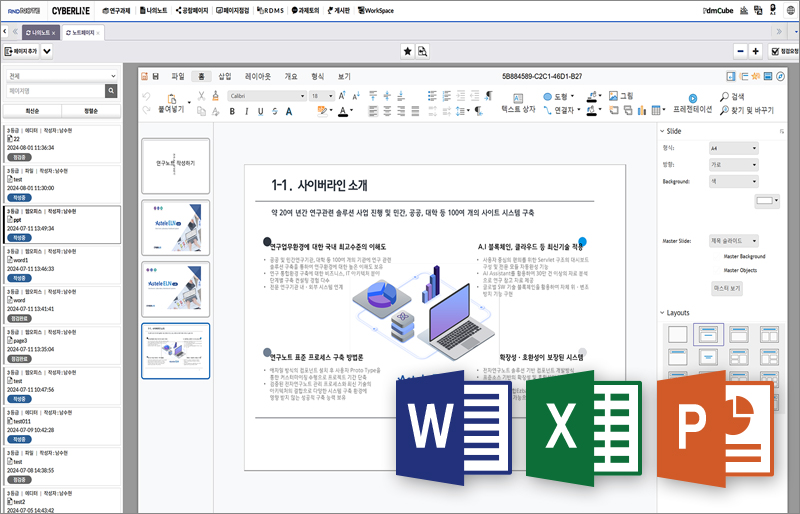Image resolution: width=800 pixels, height=514 pixels.
Task: Click the clone formatting paintbrush icon
Action: 215,95
